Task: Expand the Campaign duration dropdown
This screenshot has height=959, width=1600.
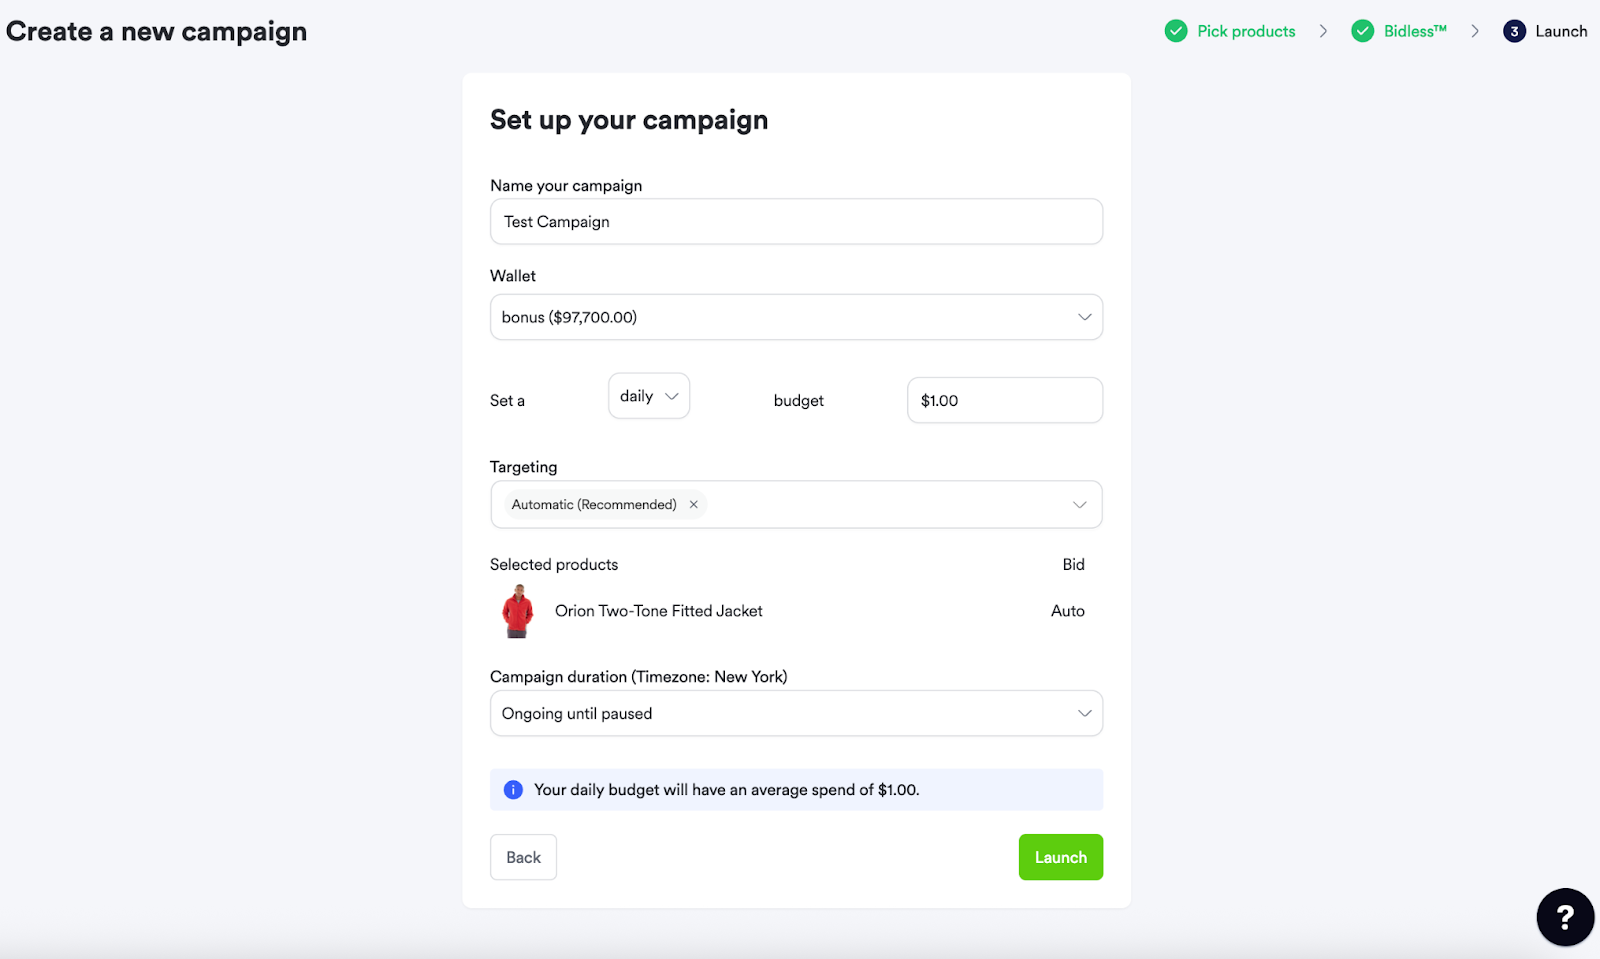Action: tap(796, 713)
